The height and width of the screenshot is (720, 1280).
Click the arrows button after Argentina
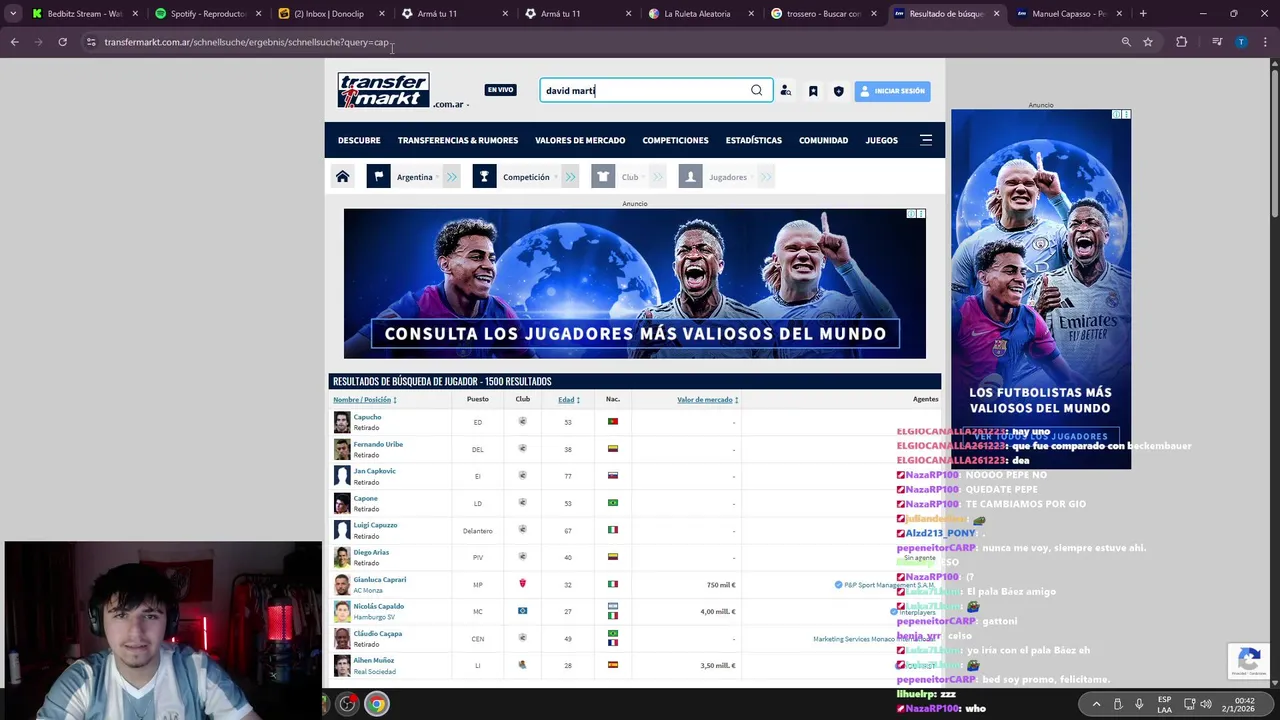tap(452, 177)
